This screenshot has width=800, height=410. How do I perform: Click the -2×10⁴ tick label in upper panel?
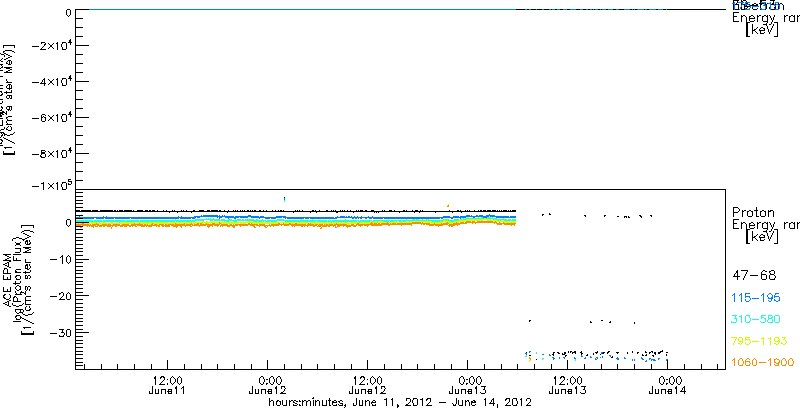point(51,45)
